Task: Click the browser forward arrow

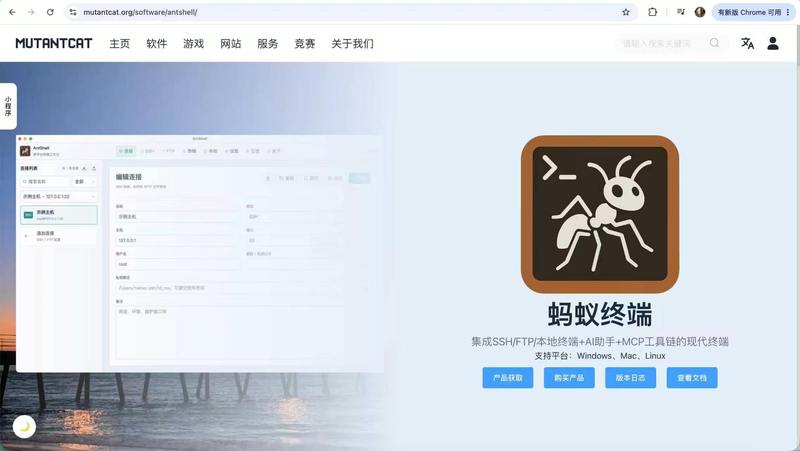Action: tap(31, 12)
